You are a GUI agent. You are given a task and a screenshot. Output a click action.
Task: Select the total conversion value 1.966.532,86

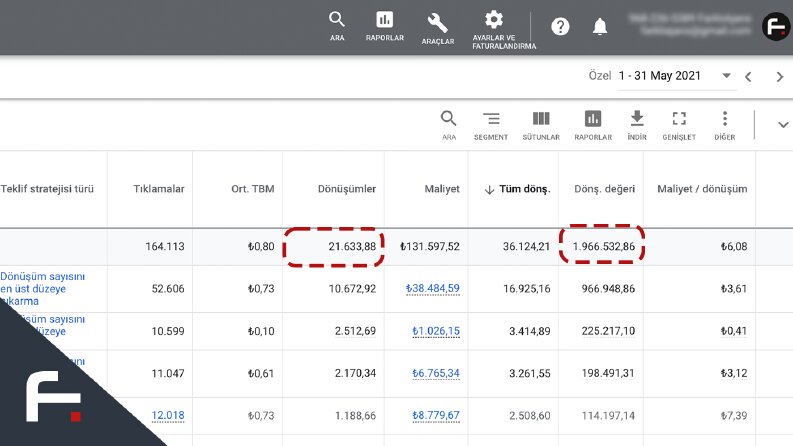[603, 247]
